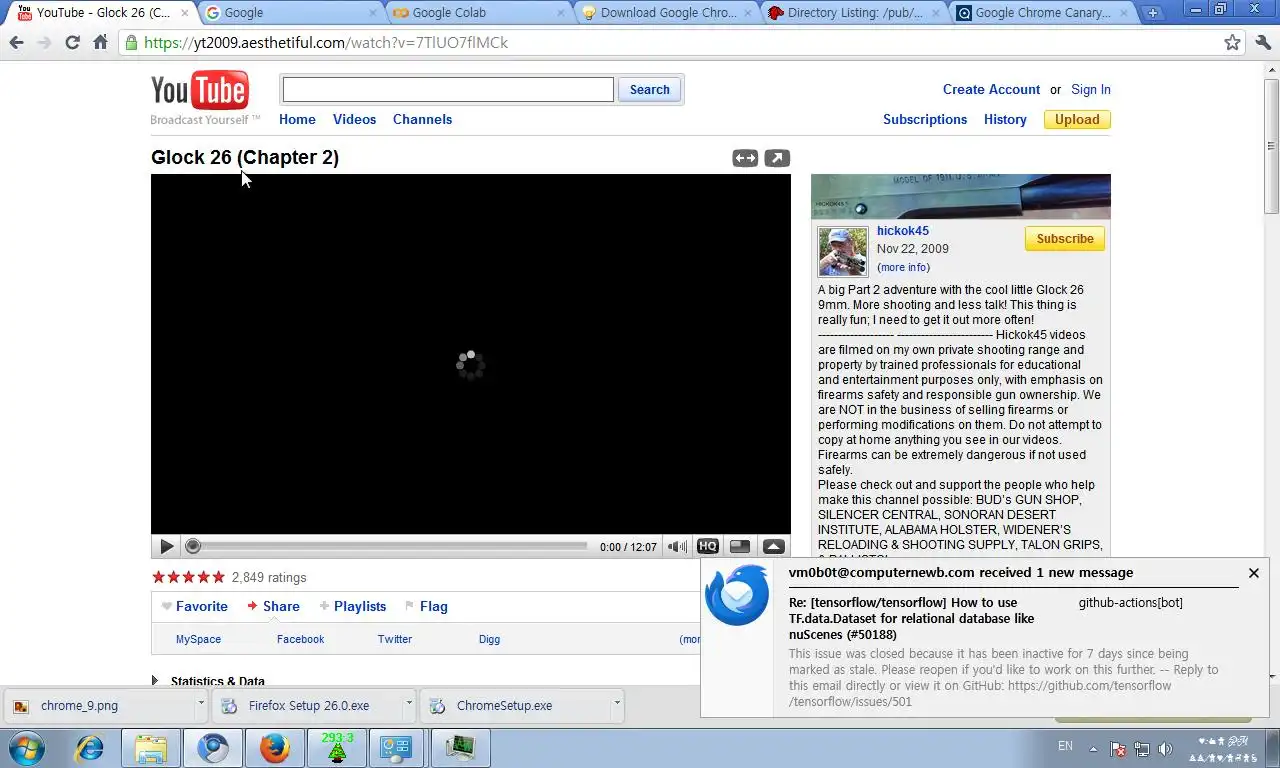Open the Videos navigation link
The image size is (1280, 768).
coord(354,119)
